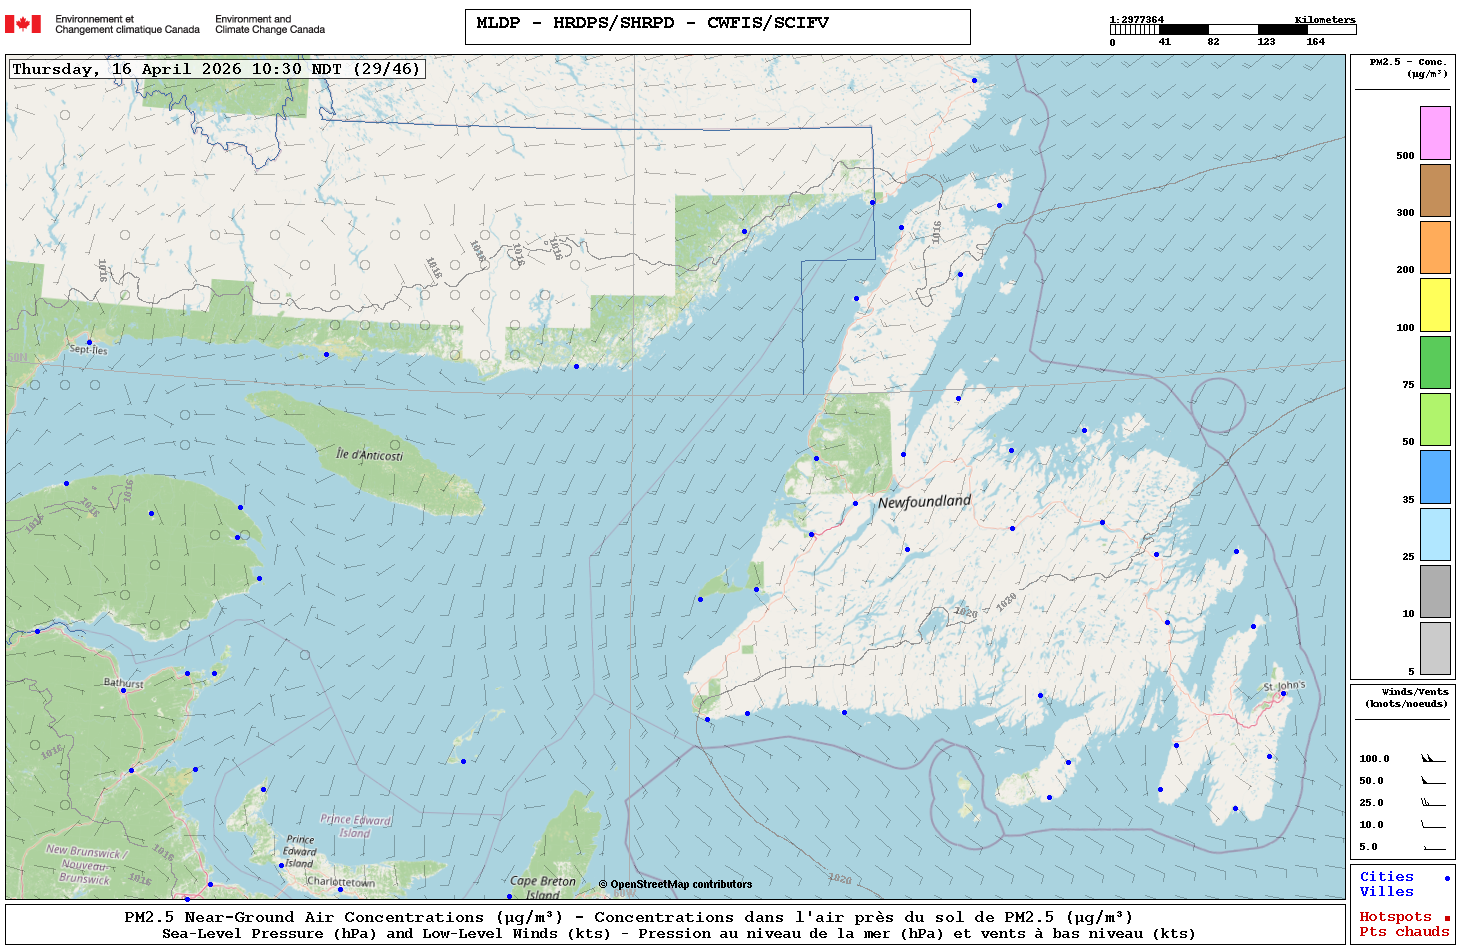Open the OpenStreetMap contributors attribution link
The height and width of the screenshot is (950, 1460).
coord(675,884)
